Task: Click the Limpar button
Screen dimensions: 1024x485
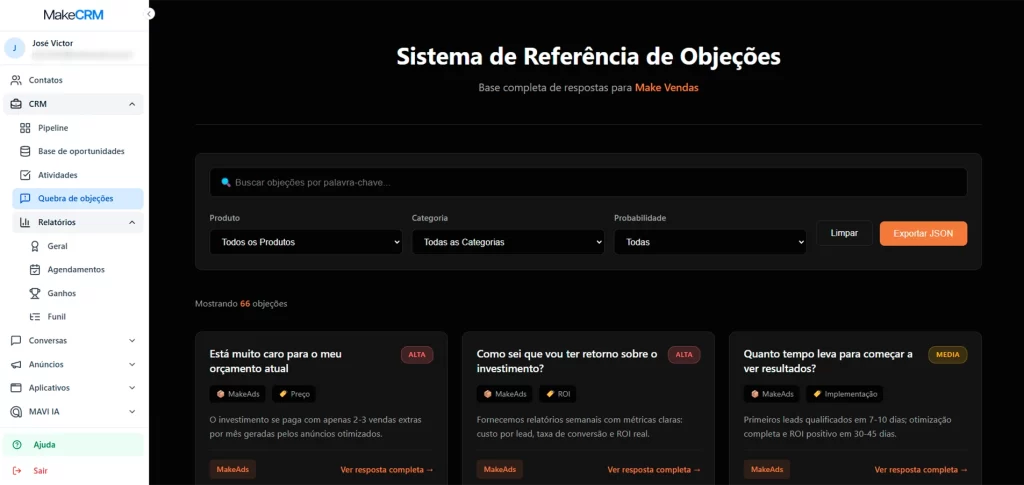Action: (843, 233)
